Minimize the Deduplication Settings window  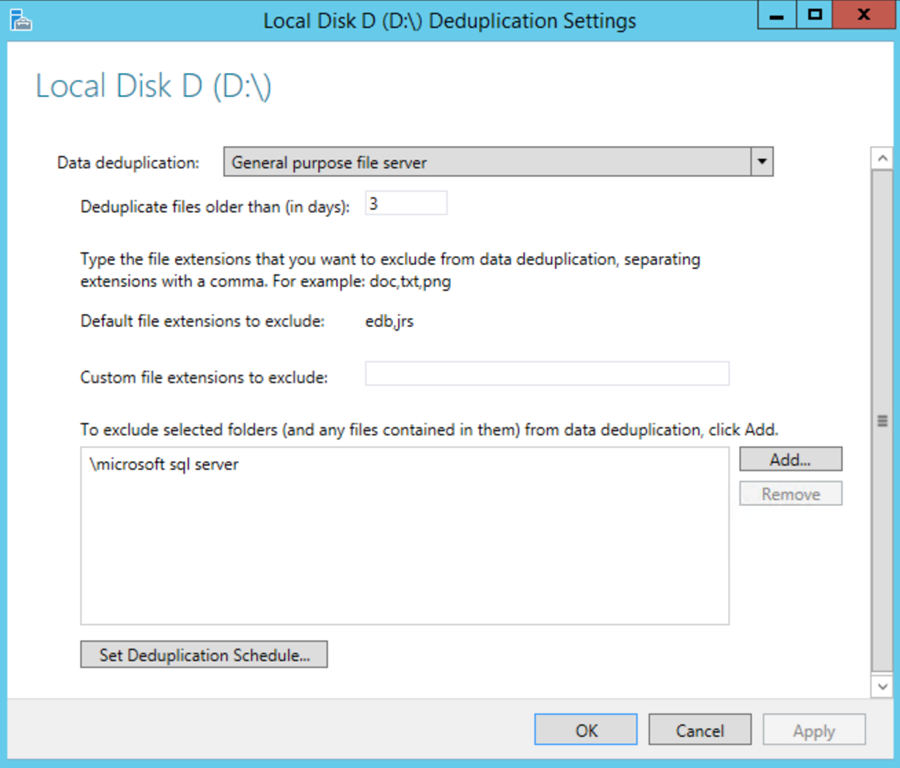coord(776,17)
